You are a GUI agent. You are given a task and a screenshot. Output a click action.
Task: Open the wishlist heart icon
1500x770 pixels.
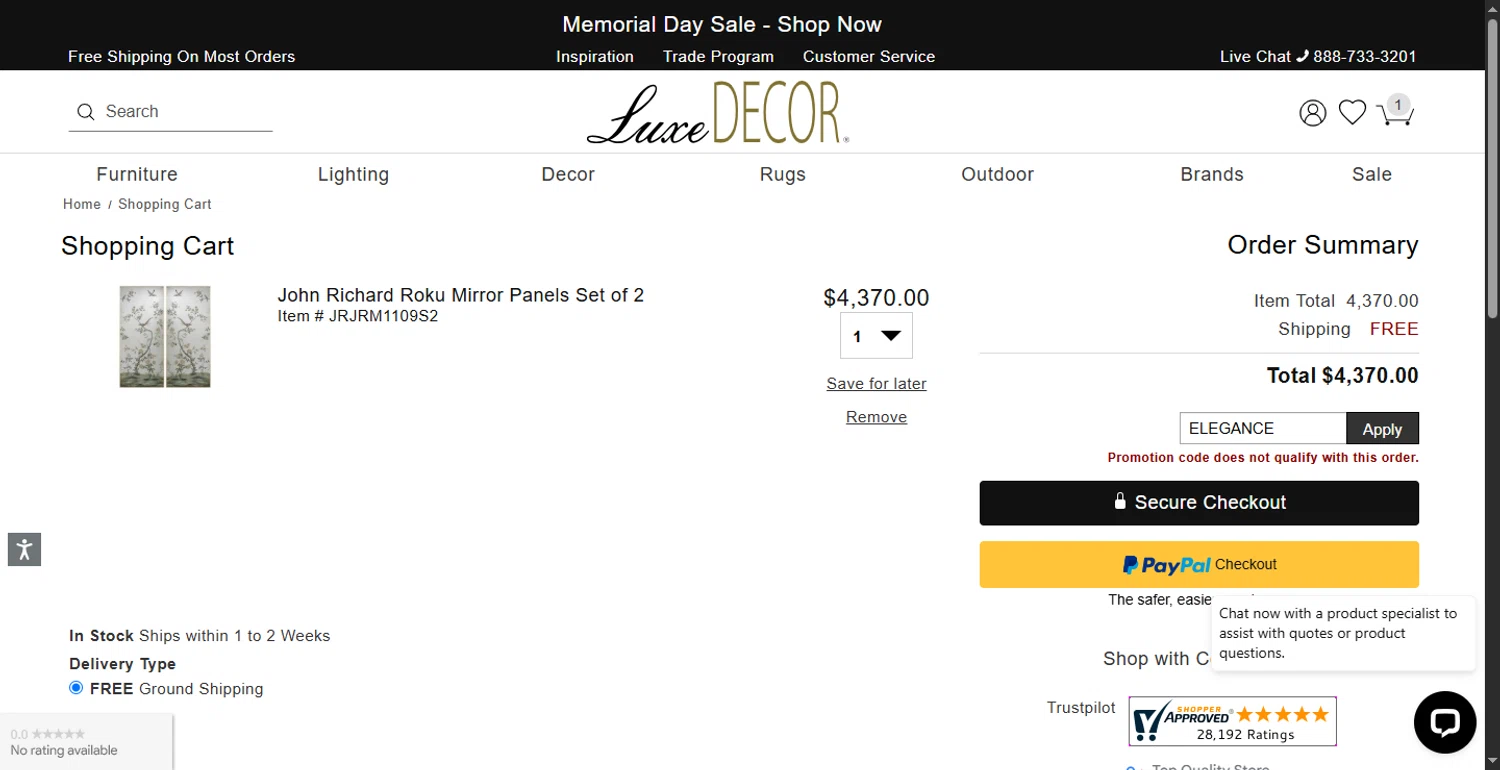coord(1352,113)
